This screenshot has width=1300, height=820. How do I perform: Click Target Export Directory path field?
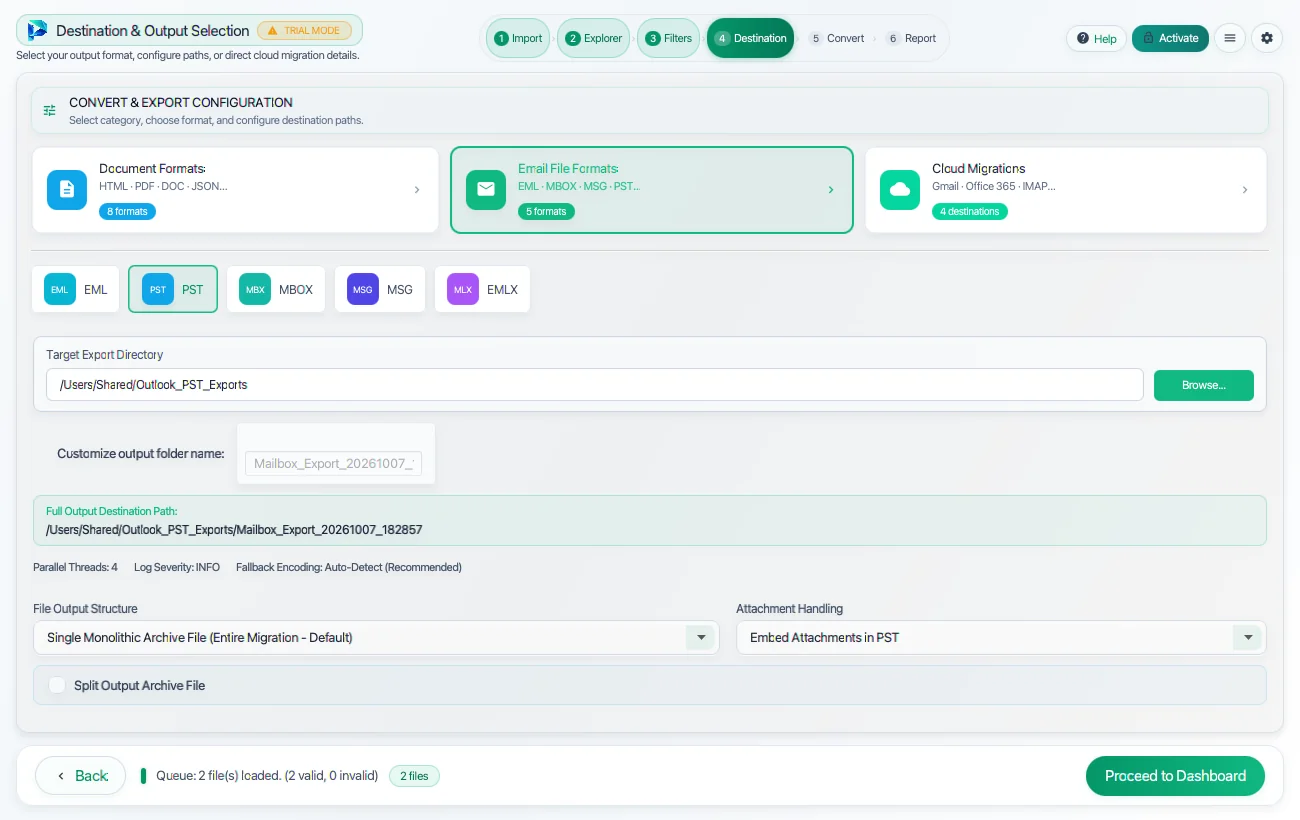click(x=595, y=385)
